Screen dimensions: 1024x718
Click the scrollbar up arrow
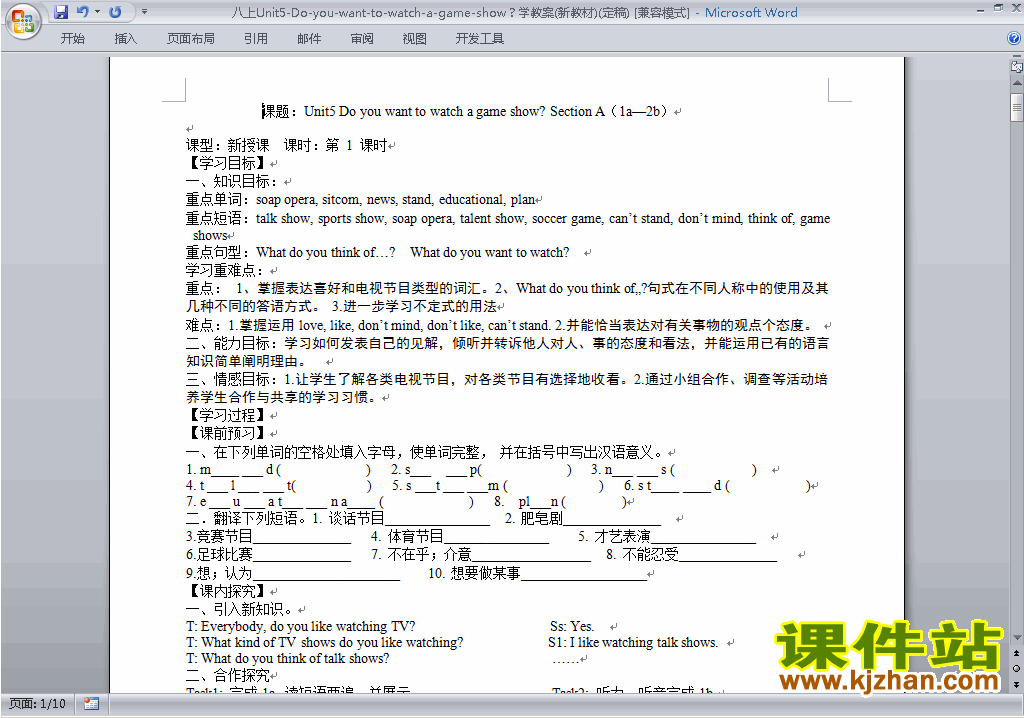point(1016,84)
